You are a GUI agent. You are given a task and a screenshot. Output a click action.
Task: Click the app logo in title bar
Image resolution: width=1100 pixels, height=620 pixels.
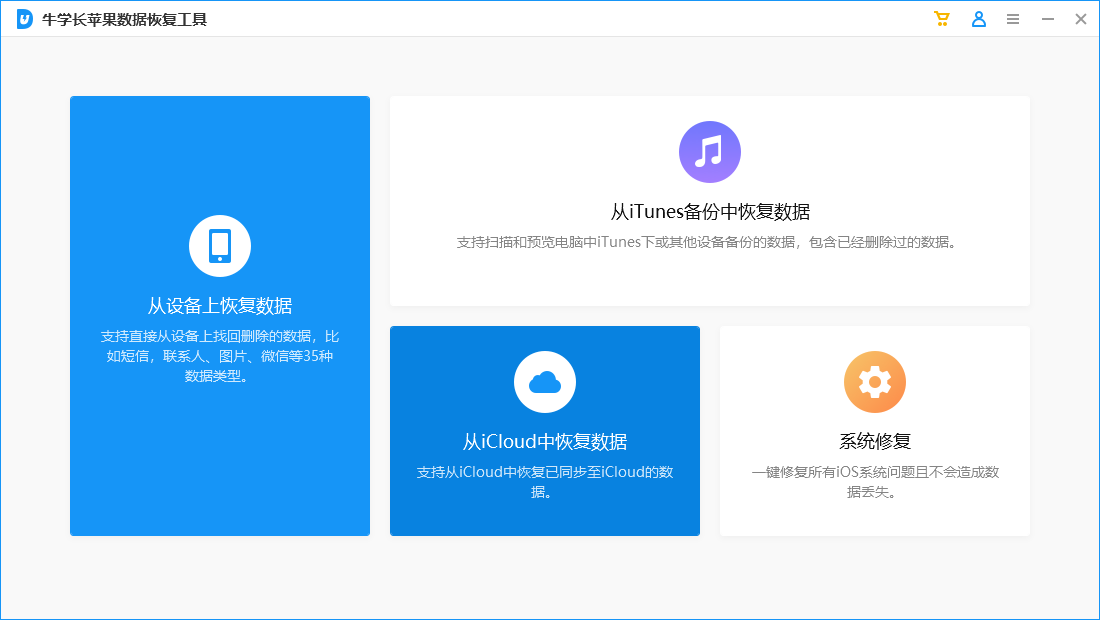[x=25, y=19]
